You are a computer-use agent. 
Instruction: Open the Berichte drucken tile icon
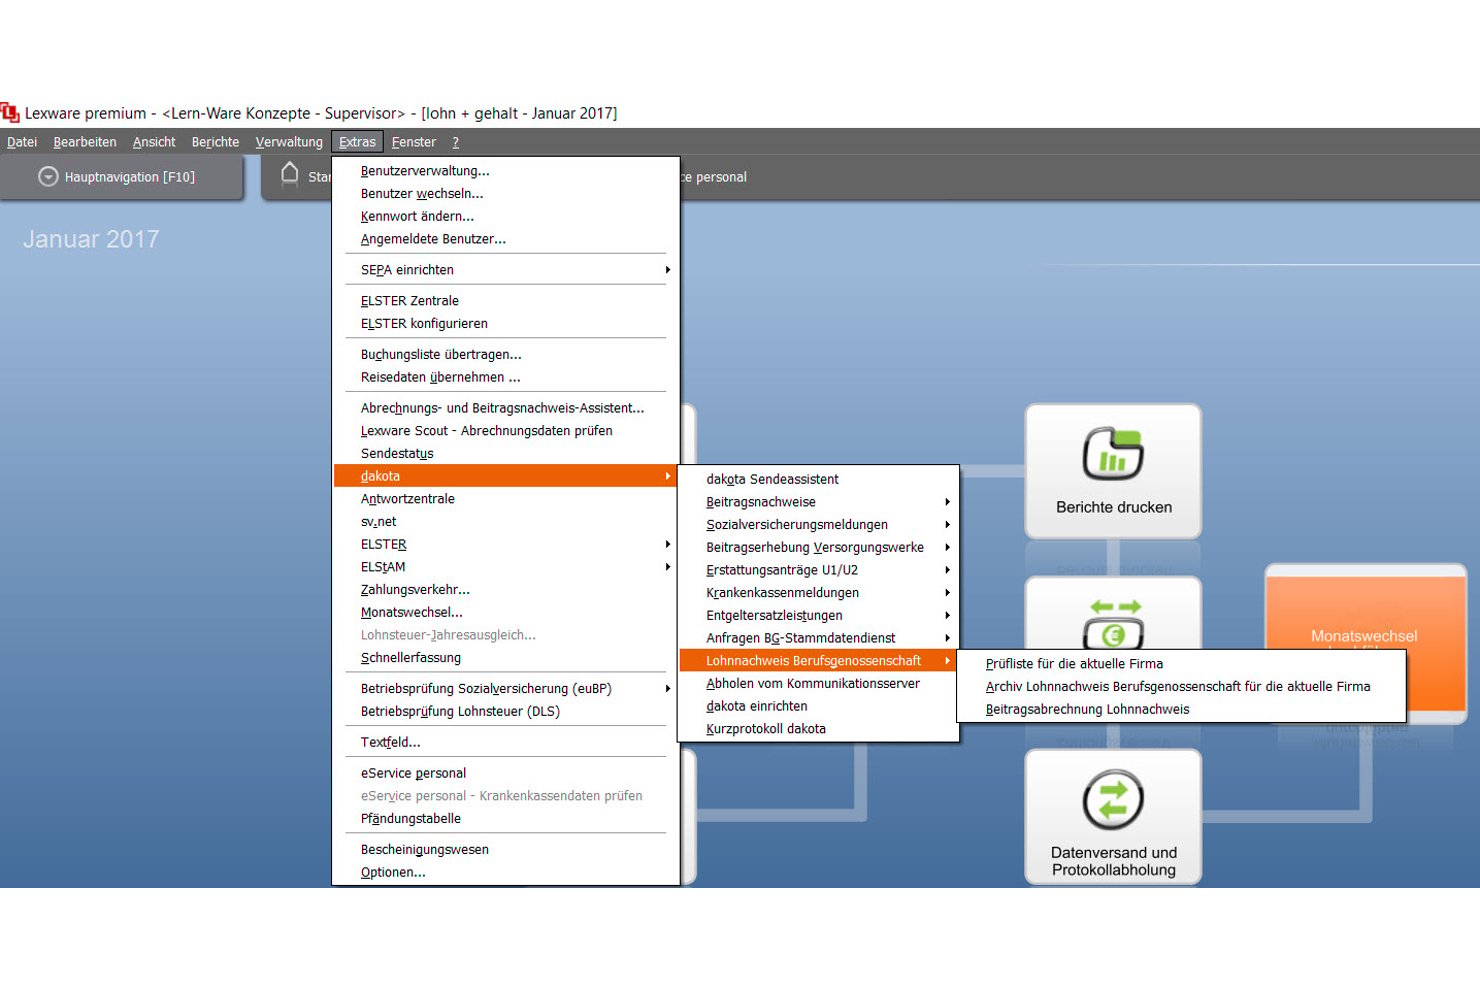1113,454
